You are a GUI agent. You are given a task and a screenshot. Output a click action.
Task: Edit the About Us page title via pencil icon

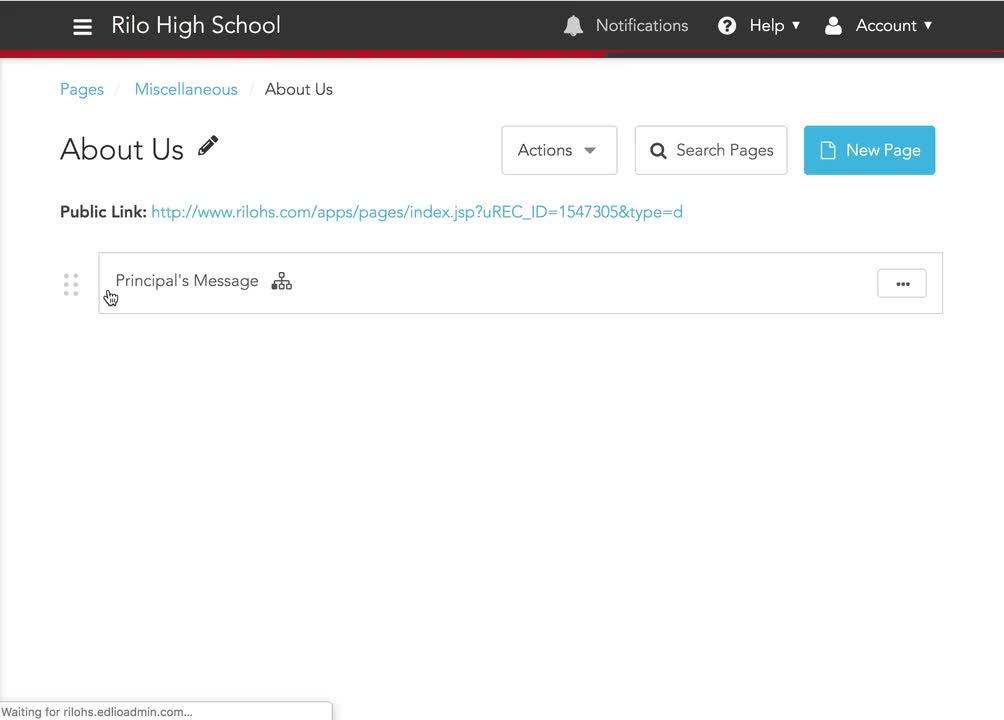(207, 146)
